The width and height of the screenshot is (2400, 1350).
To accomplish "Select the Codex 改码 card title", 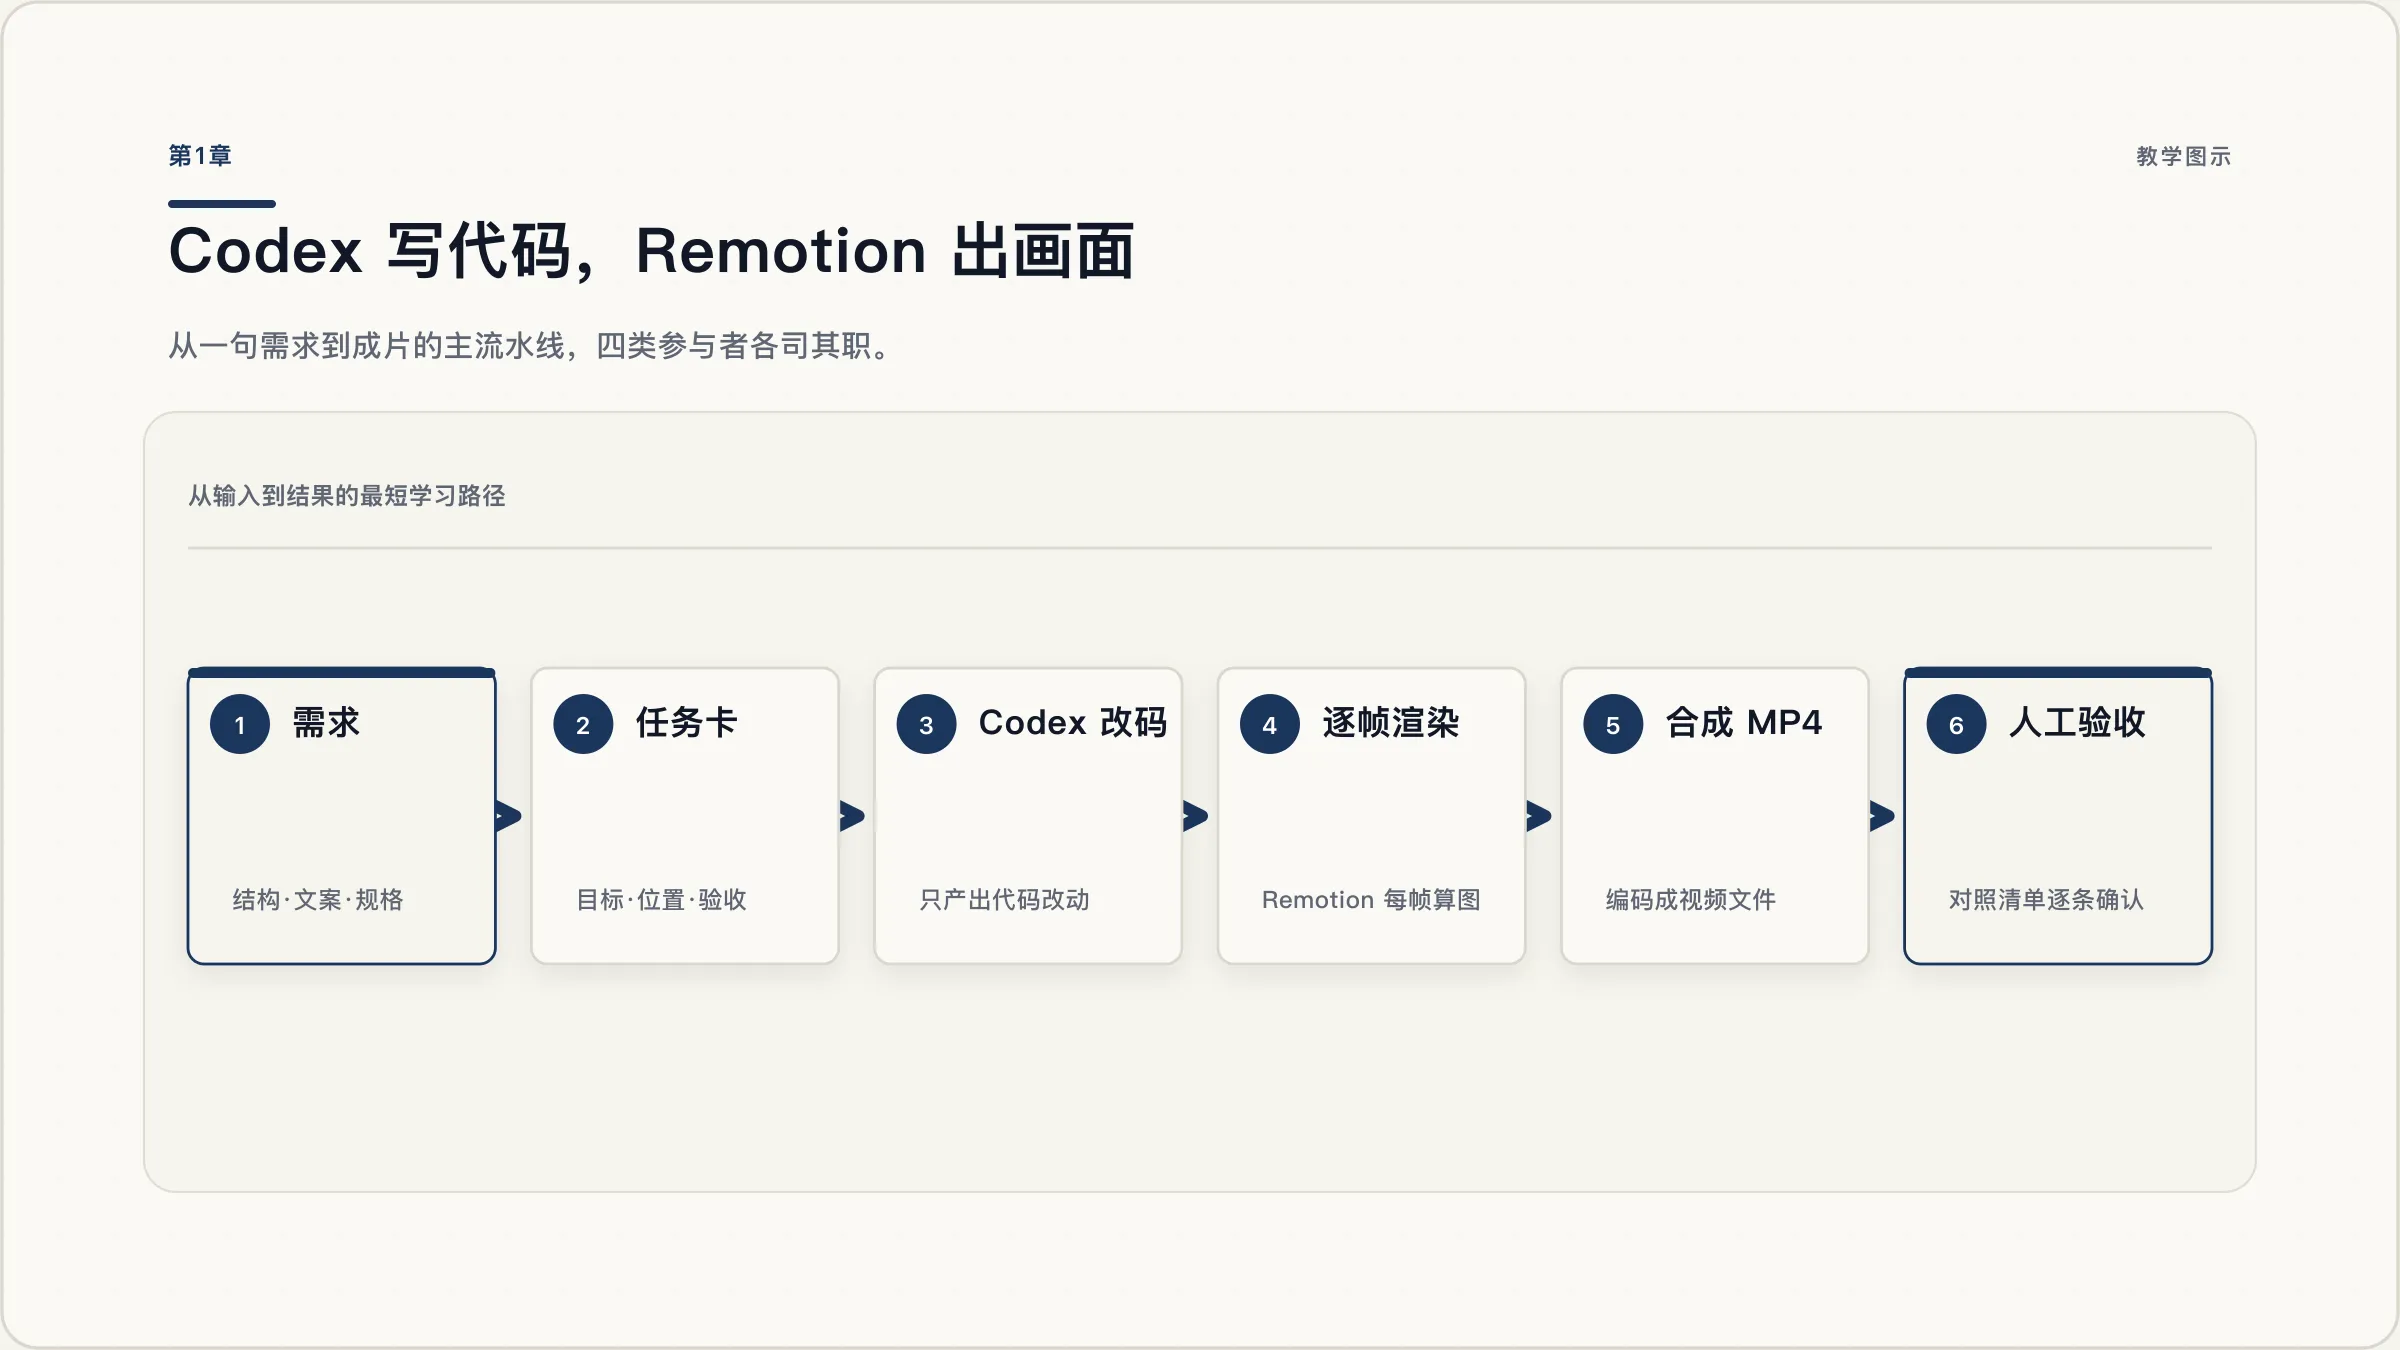I will [1073, 722].
